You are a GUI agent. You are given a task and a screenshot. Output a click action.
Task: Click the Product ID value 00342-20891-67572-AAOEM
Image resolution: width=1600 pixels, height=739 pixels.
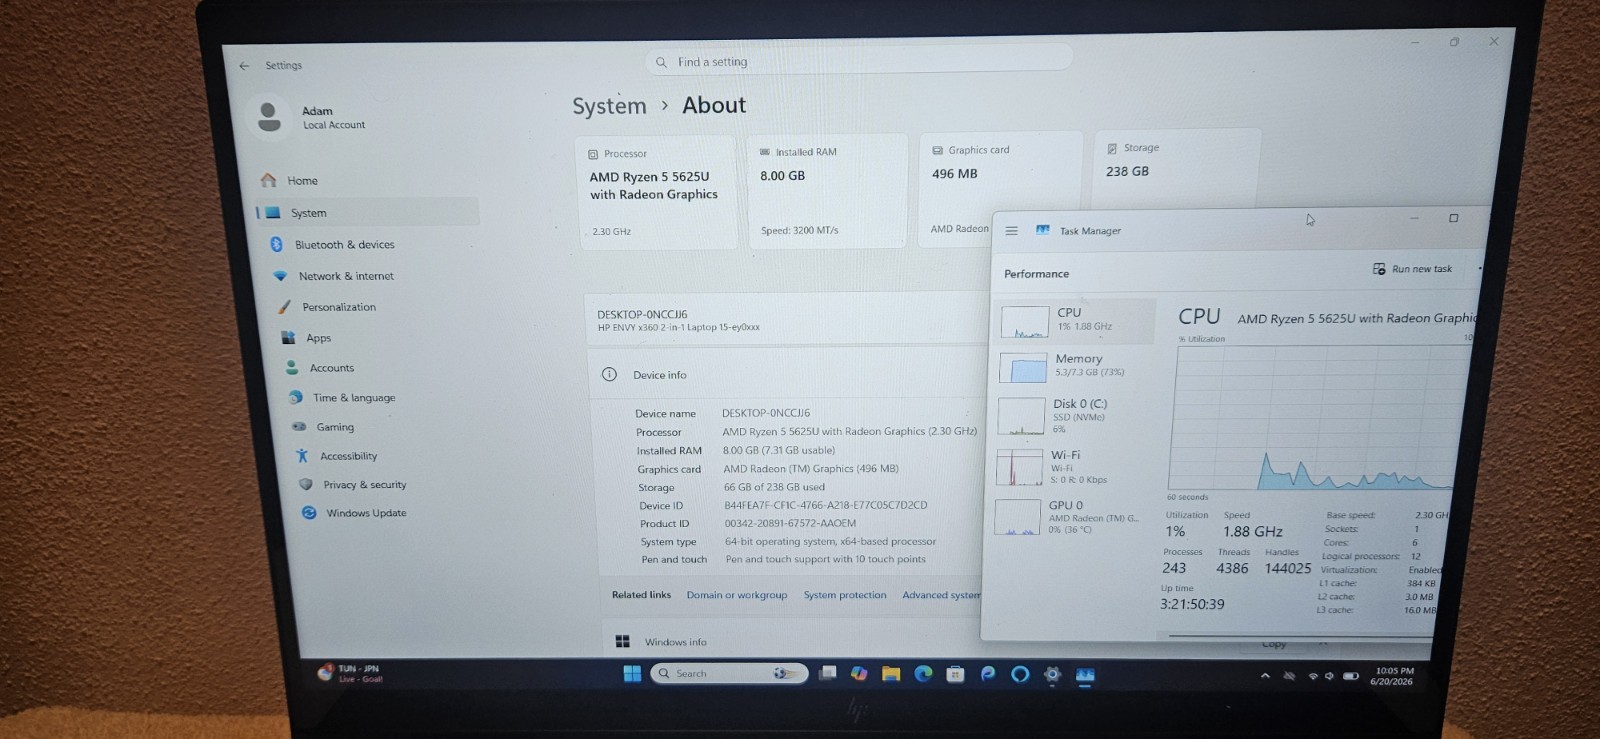coord(790,524)
